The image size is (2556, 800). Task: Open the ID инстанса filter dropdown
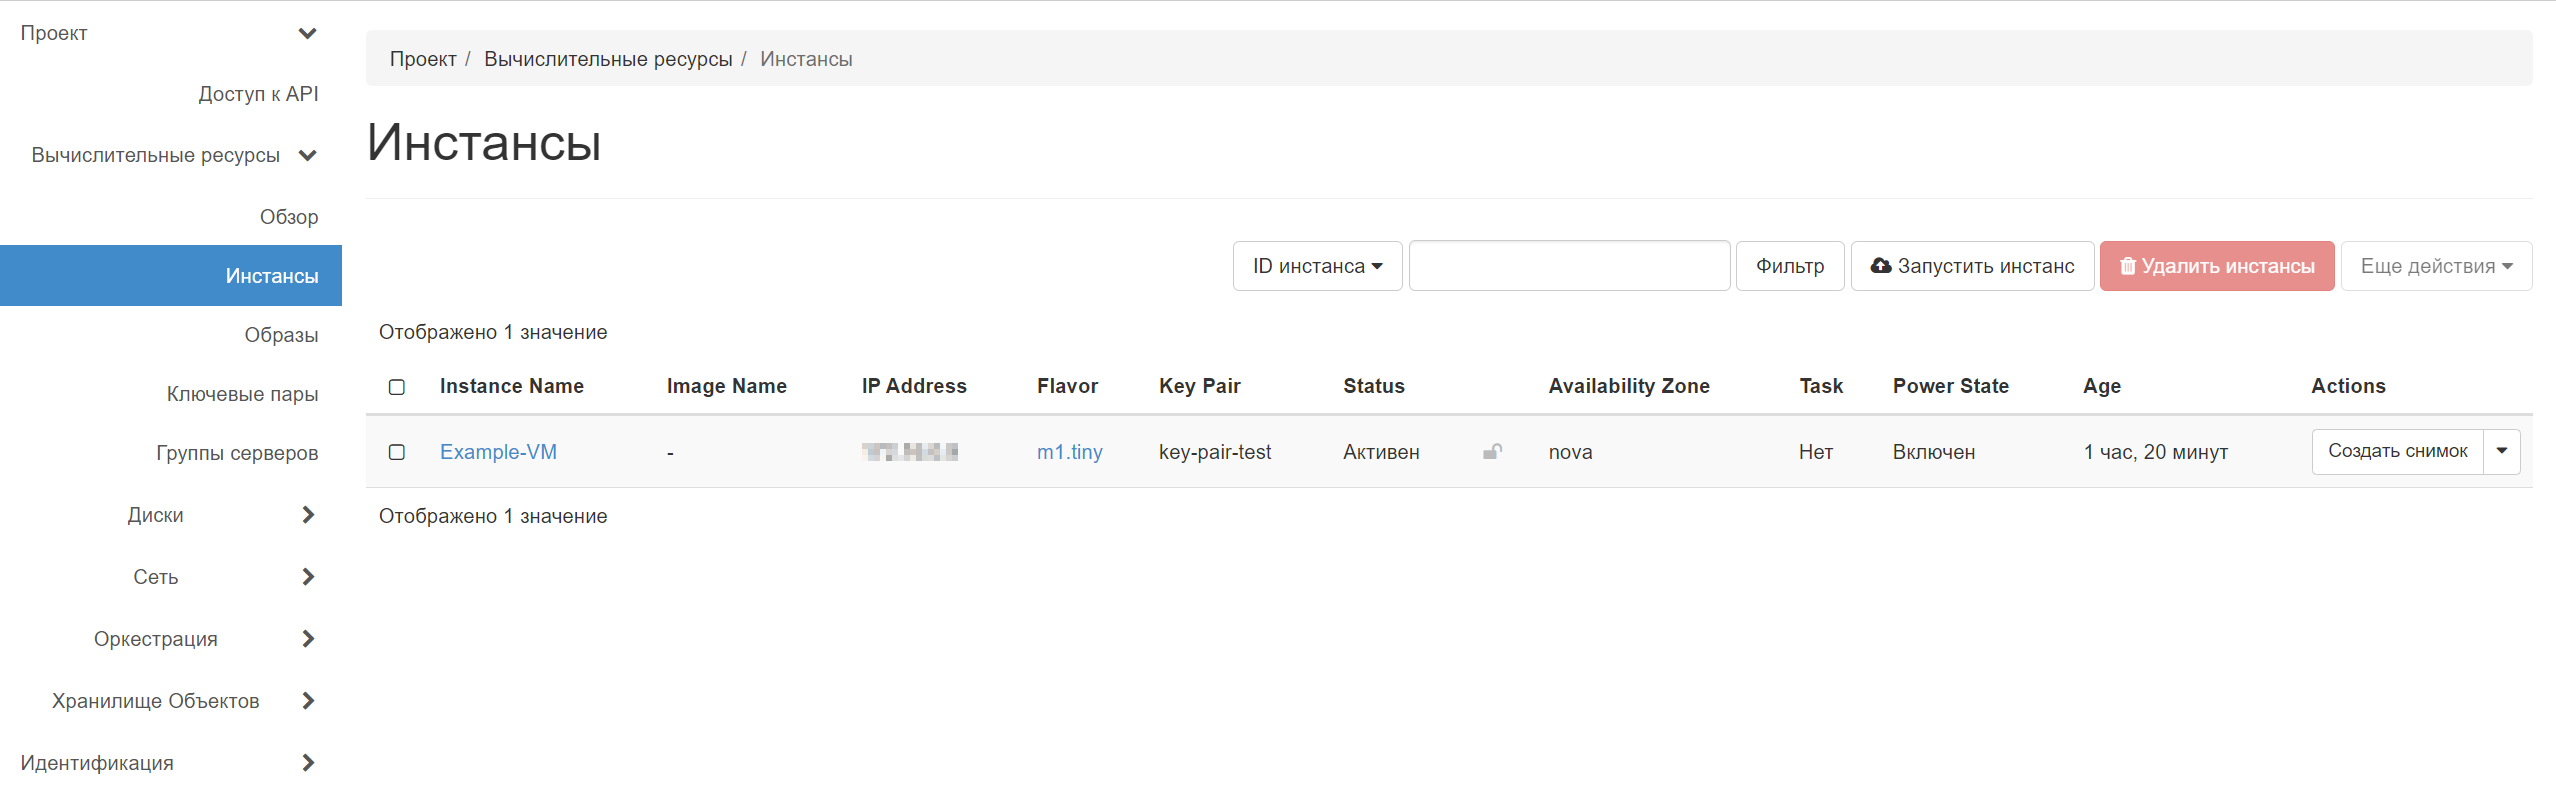(1317, 266)
